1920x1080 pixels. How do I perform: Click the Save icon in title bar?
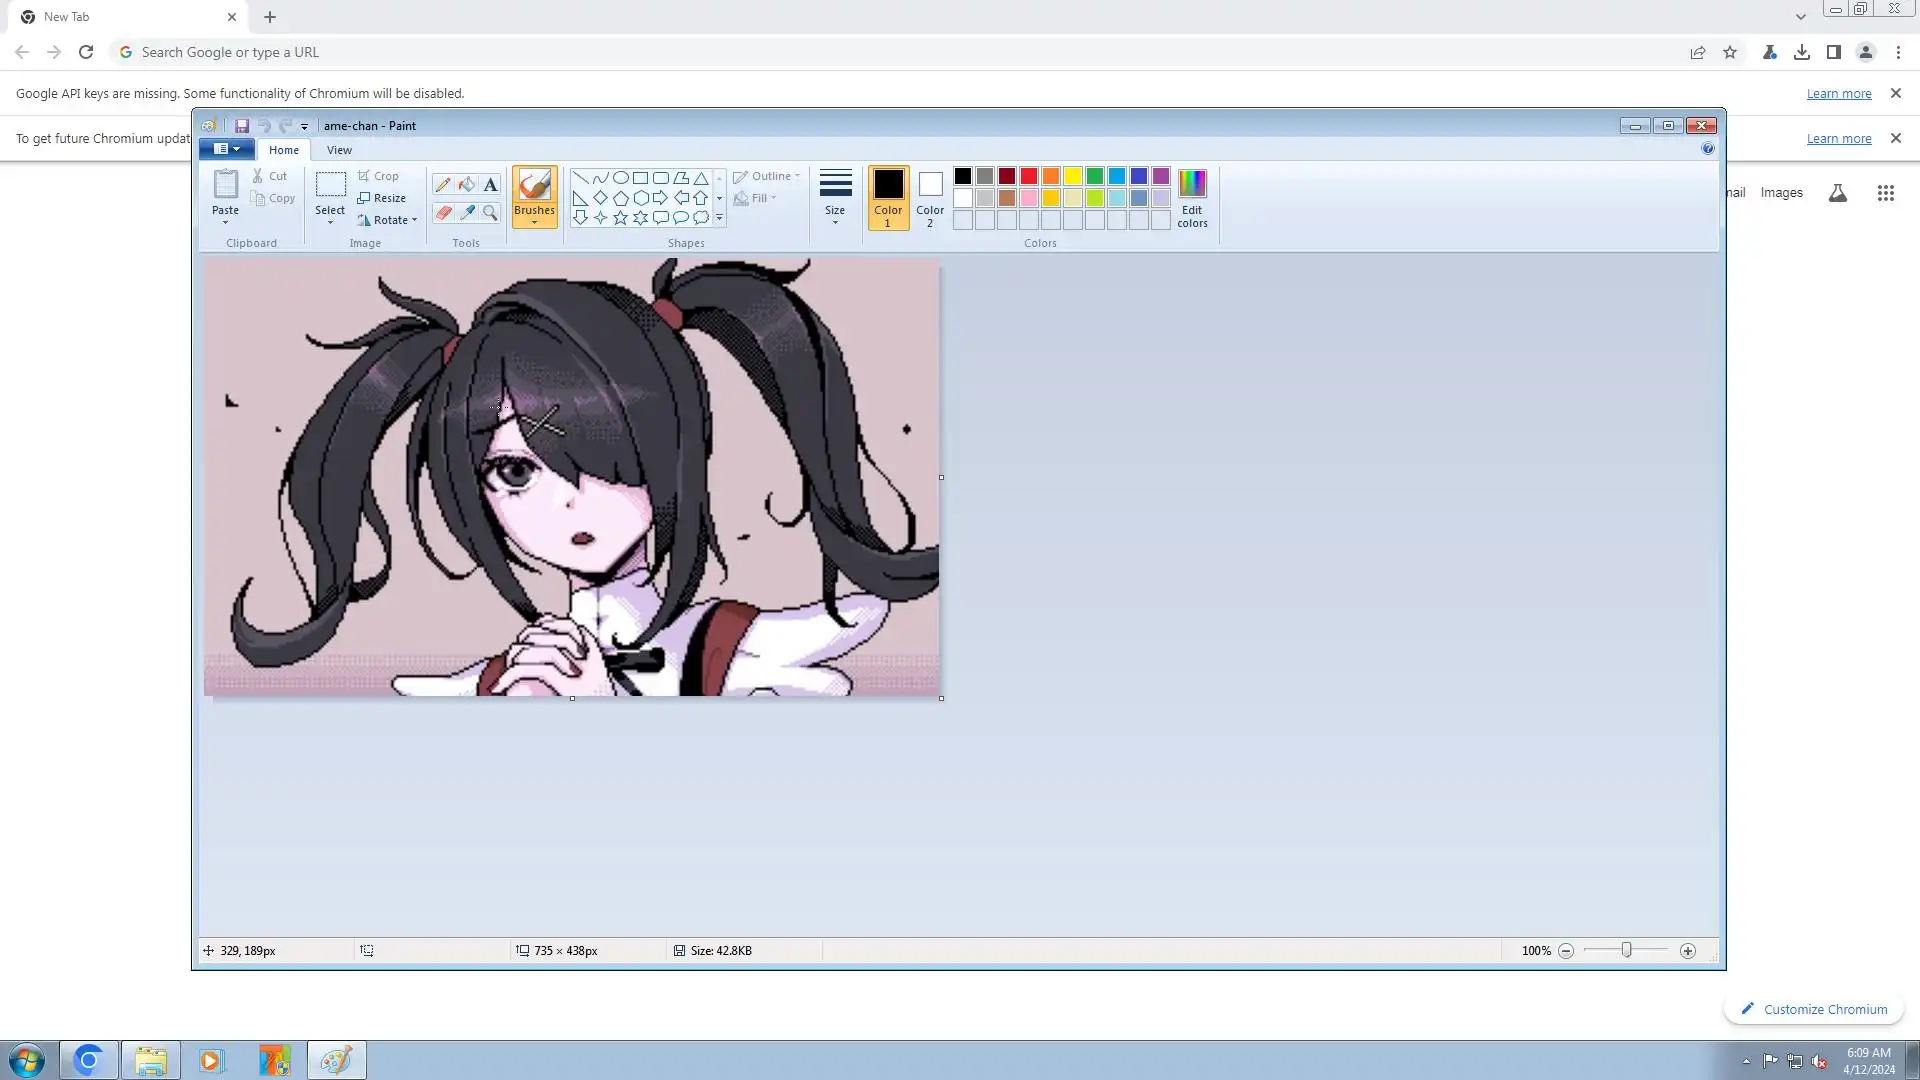pos(242,126)
